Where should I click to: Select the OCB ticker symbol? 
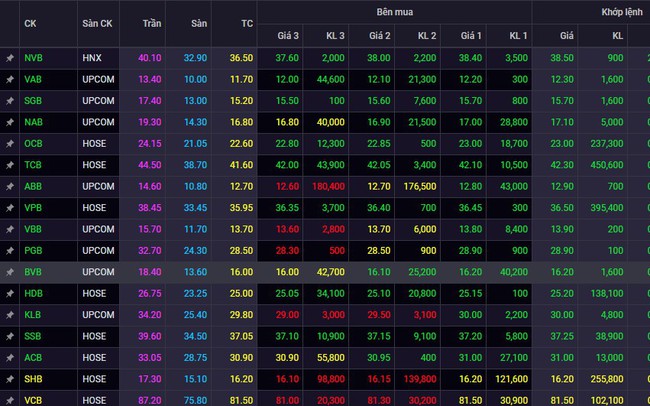(x=33, y=143)
